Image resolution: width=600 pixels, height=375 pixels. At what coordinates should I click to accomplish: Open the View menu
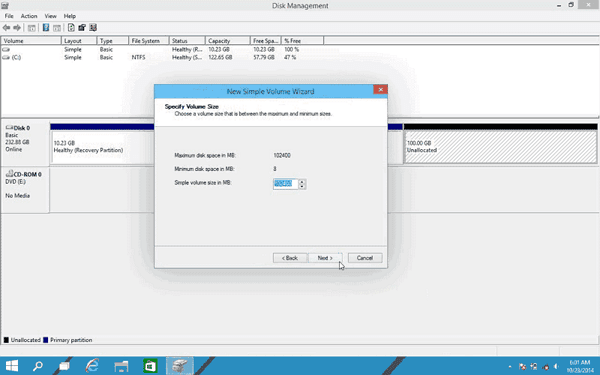[x=51, y=16]
